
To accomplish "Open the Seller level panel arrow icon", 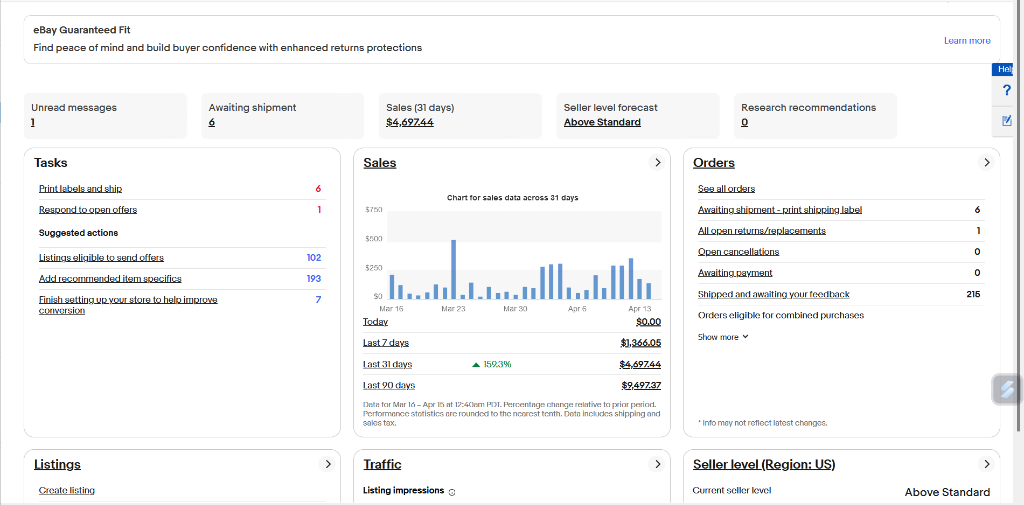I will pyautogui.click(x=987, y=464).
